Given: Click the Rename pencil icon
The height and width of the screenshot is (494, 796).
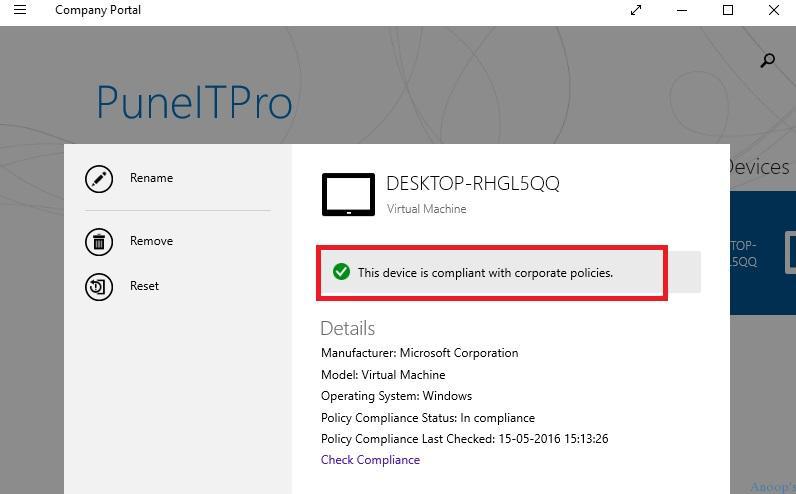Looking at the screenshot, I should pyautogui.click(x=98, y=179).
